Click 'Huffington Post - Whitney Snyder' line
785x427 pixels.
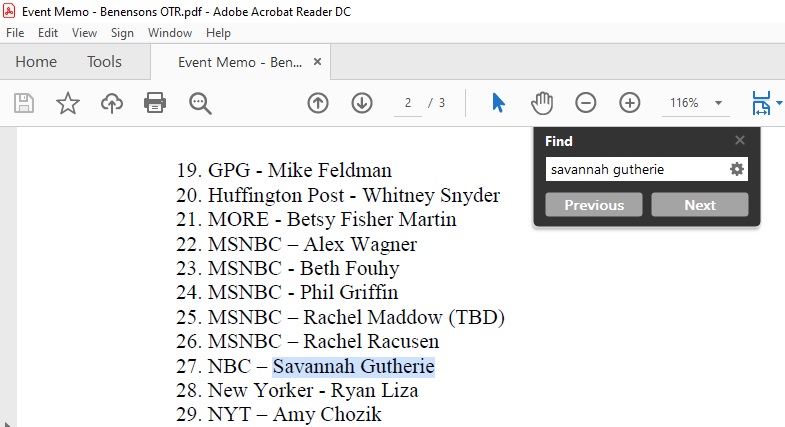(x=354, y=195)
